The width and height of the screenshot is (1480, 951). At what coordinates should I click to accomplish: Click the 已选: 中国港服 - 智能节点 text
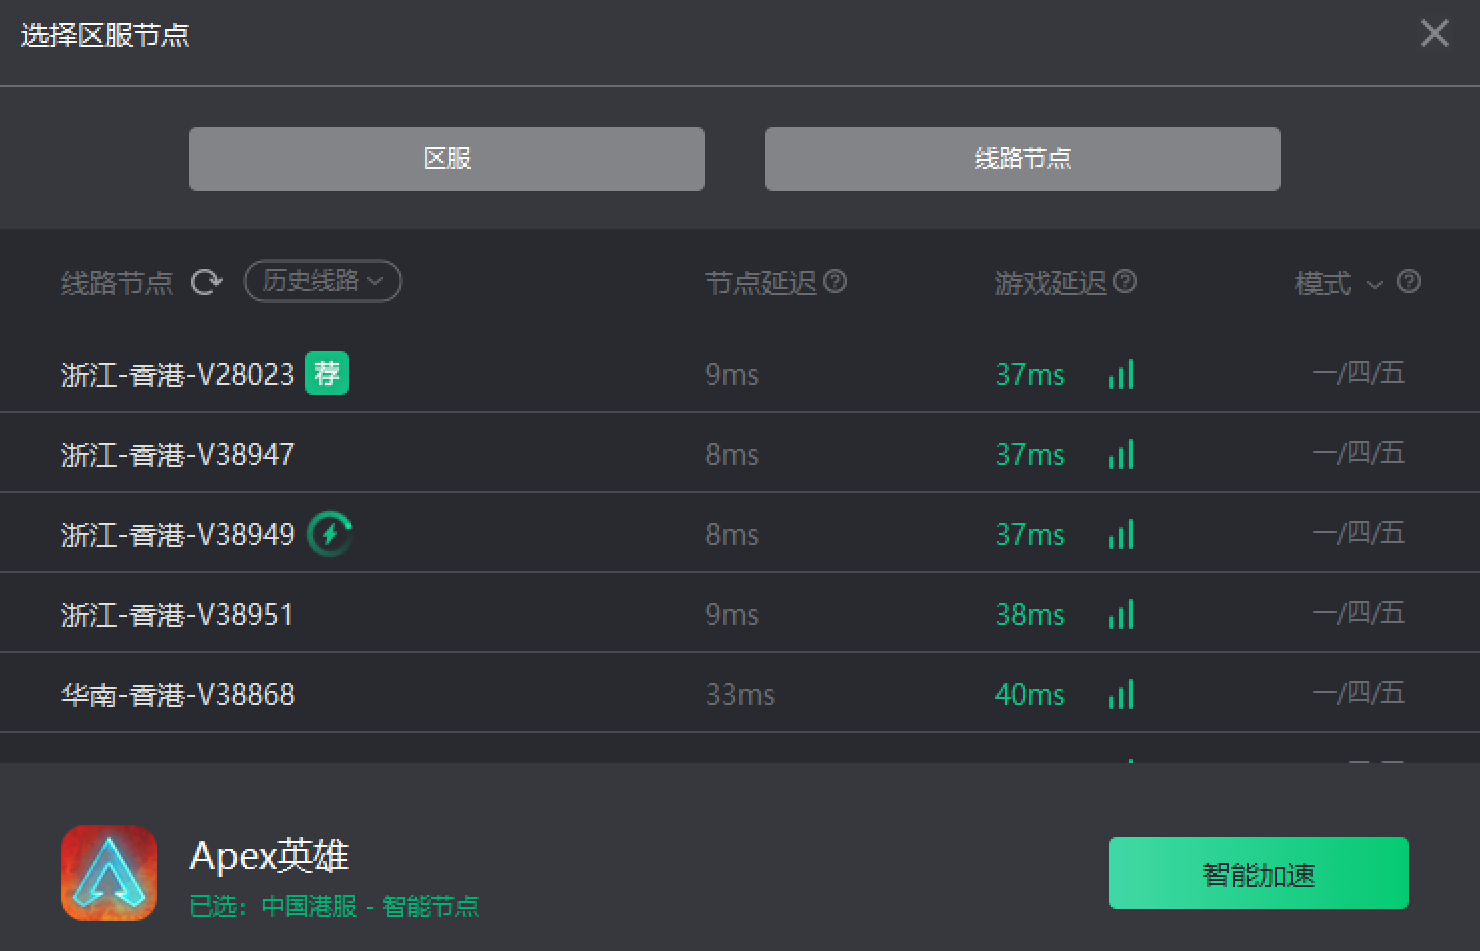pos(334,907)
